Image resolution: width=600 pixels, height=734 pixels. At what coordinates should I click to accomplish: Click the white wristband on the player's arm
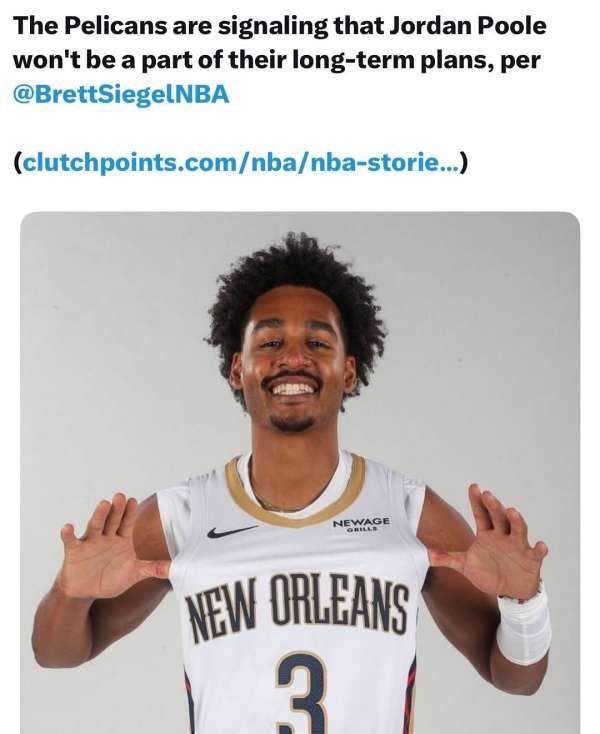pos(524,628)
